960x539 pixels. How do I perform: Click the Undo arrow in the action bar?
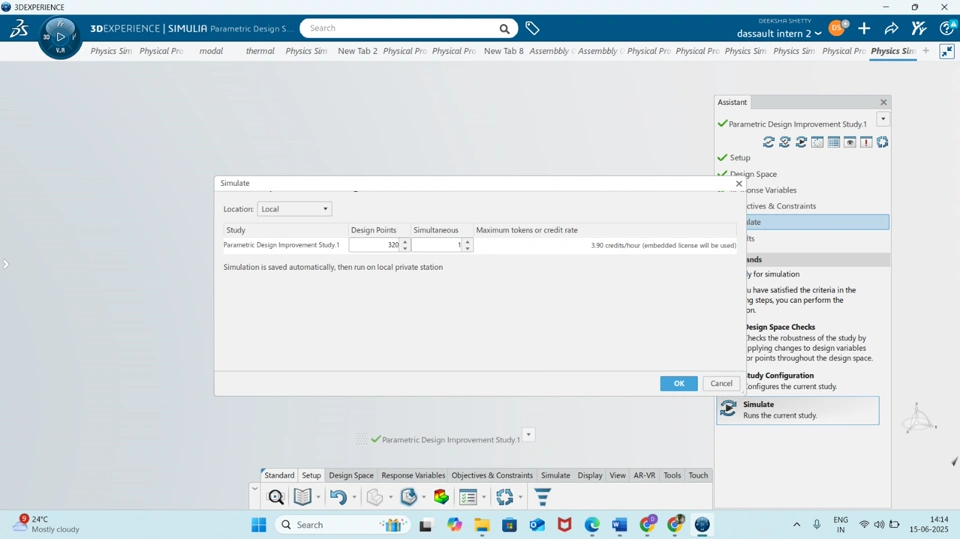[338, 497]
